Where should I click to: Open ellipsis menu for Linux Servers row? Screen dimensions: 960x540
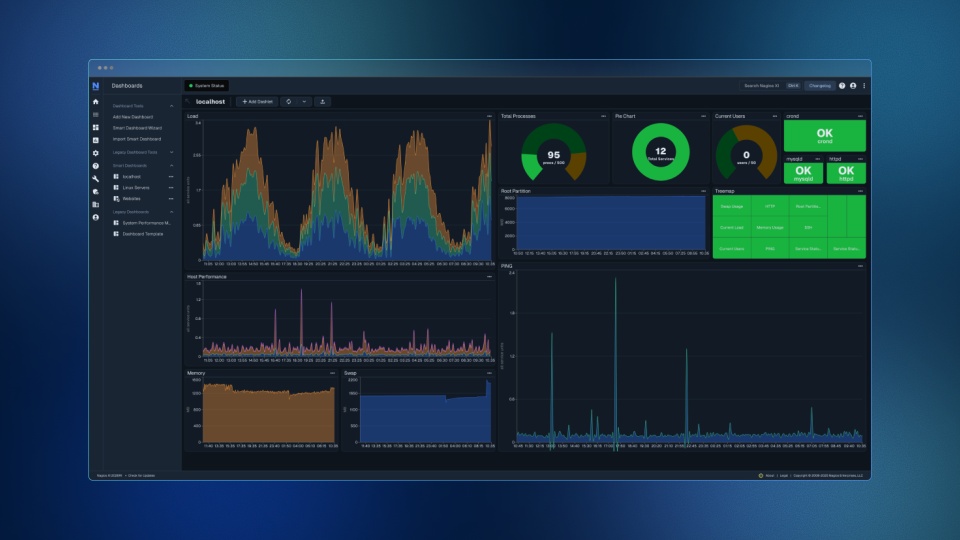[171, 188]
